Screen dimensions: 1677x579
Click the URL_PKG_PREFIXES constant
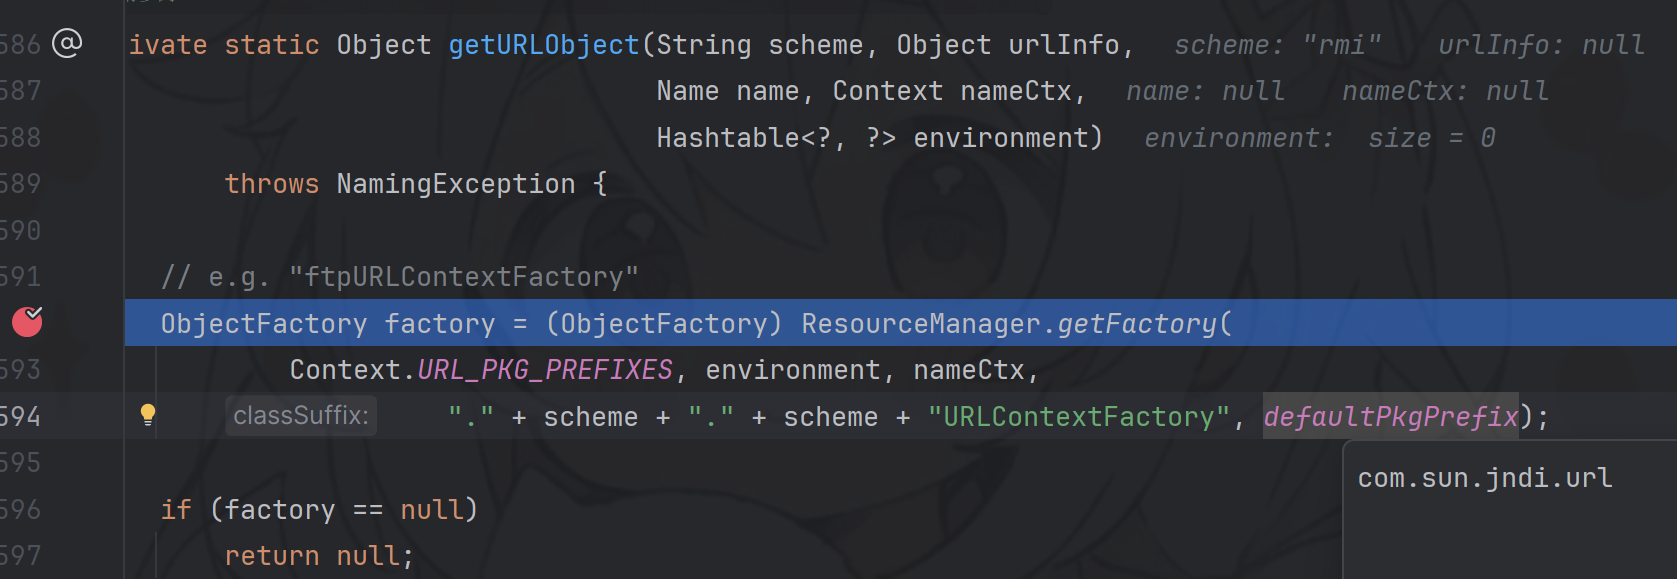tap(544, 370)
